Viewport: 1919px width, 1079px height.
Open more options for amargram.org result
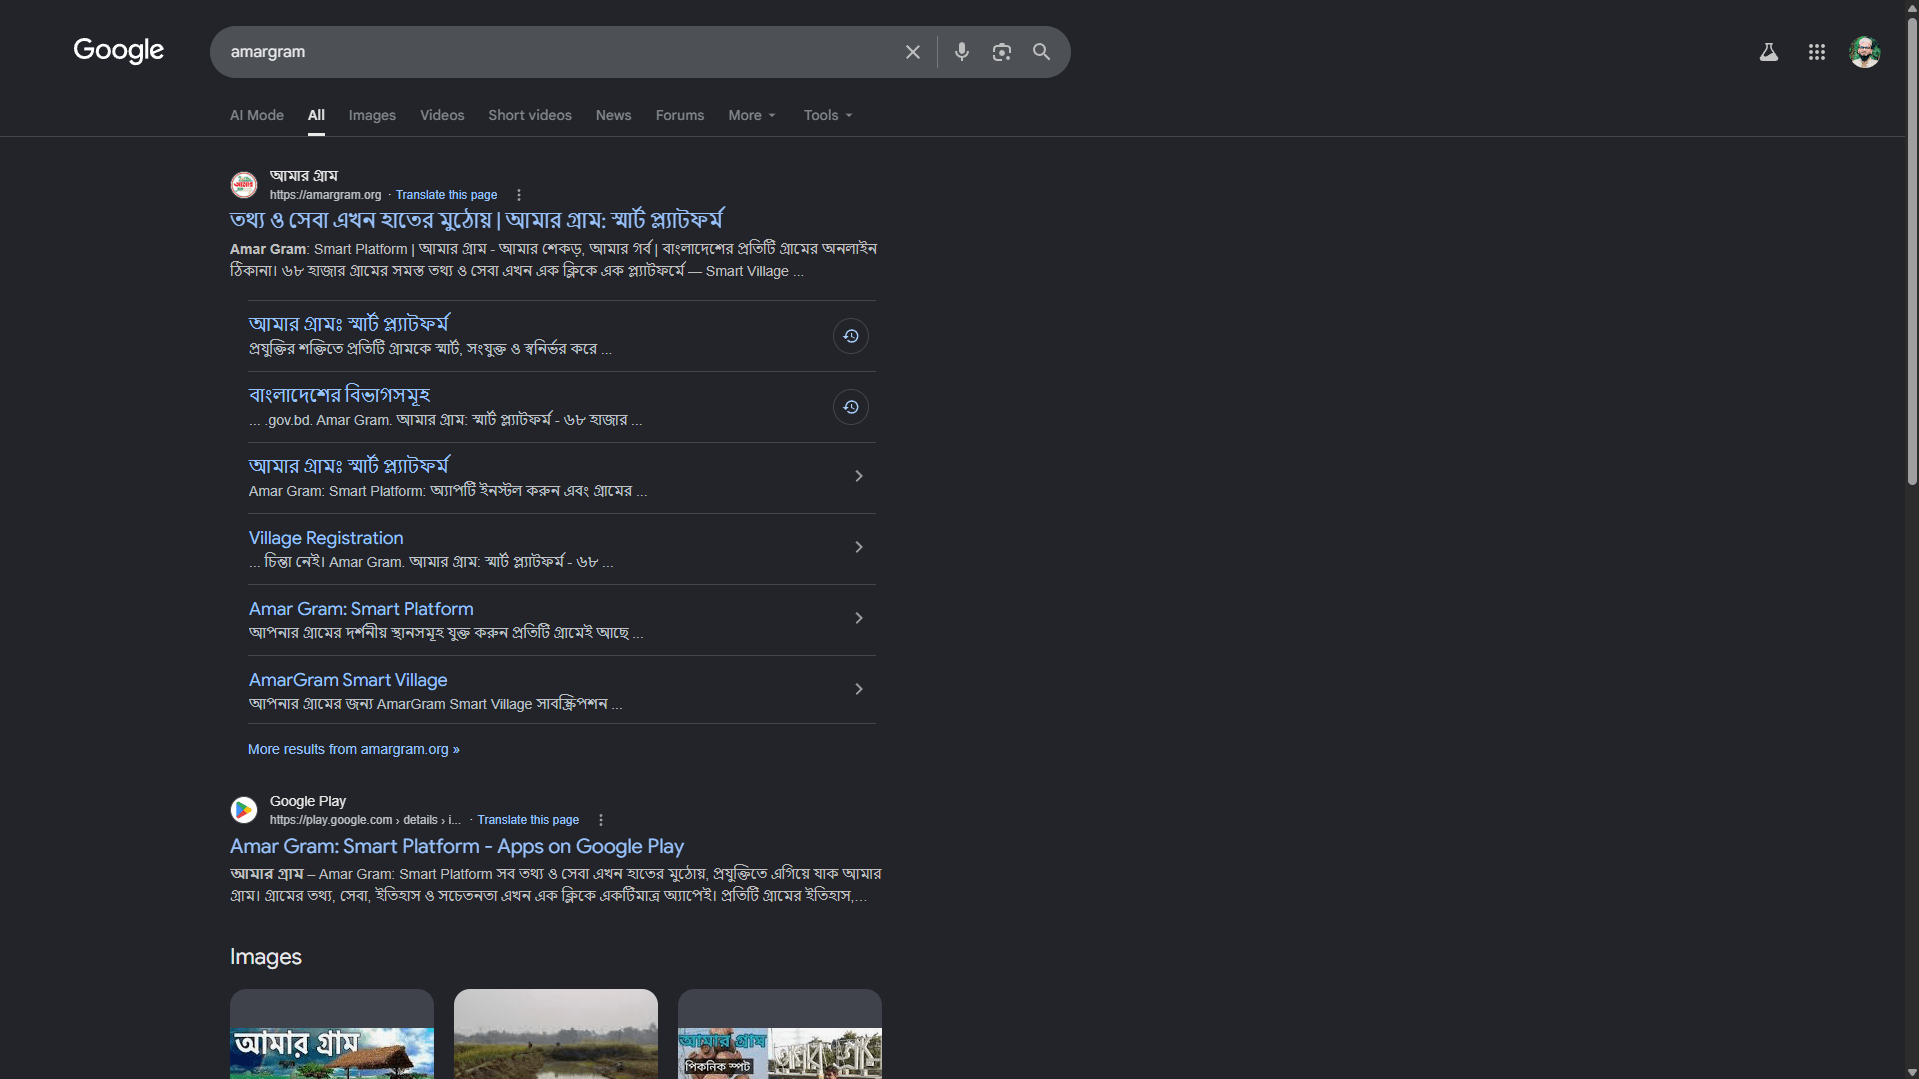coord(518,195)
